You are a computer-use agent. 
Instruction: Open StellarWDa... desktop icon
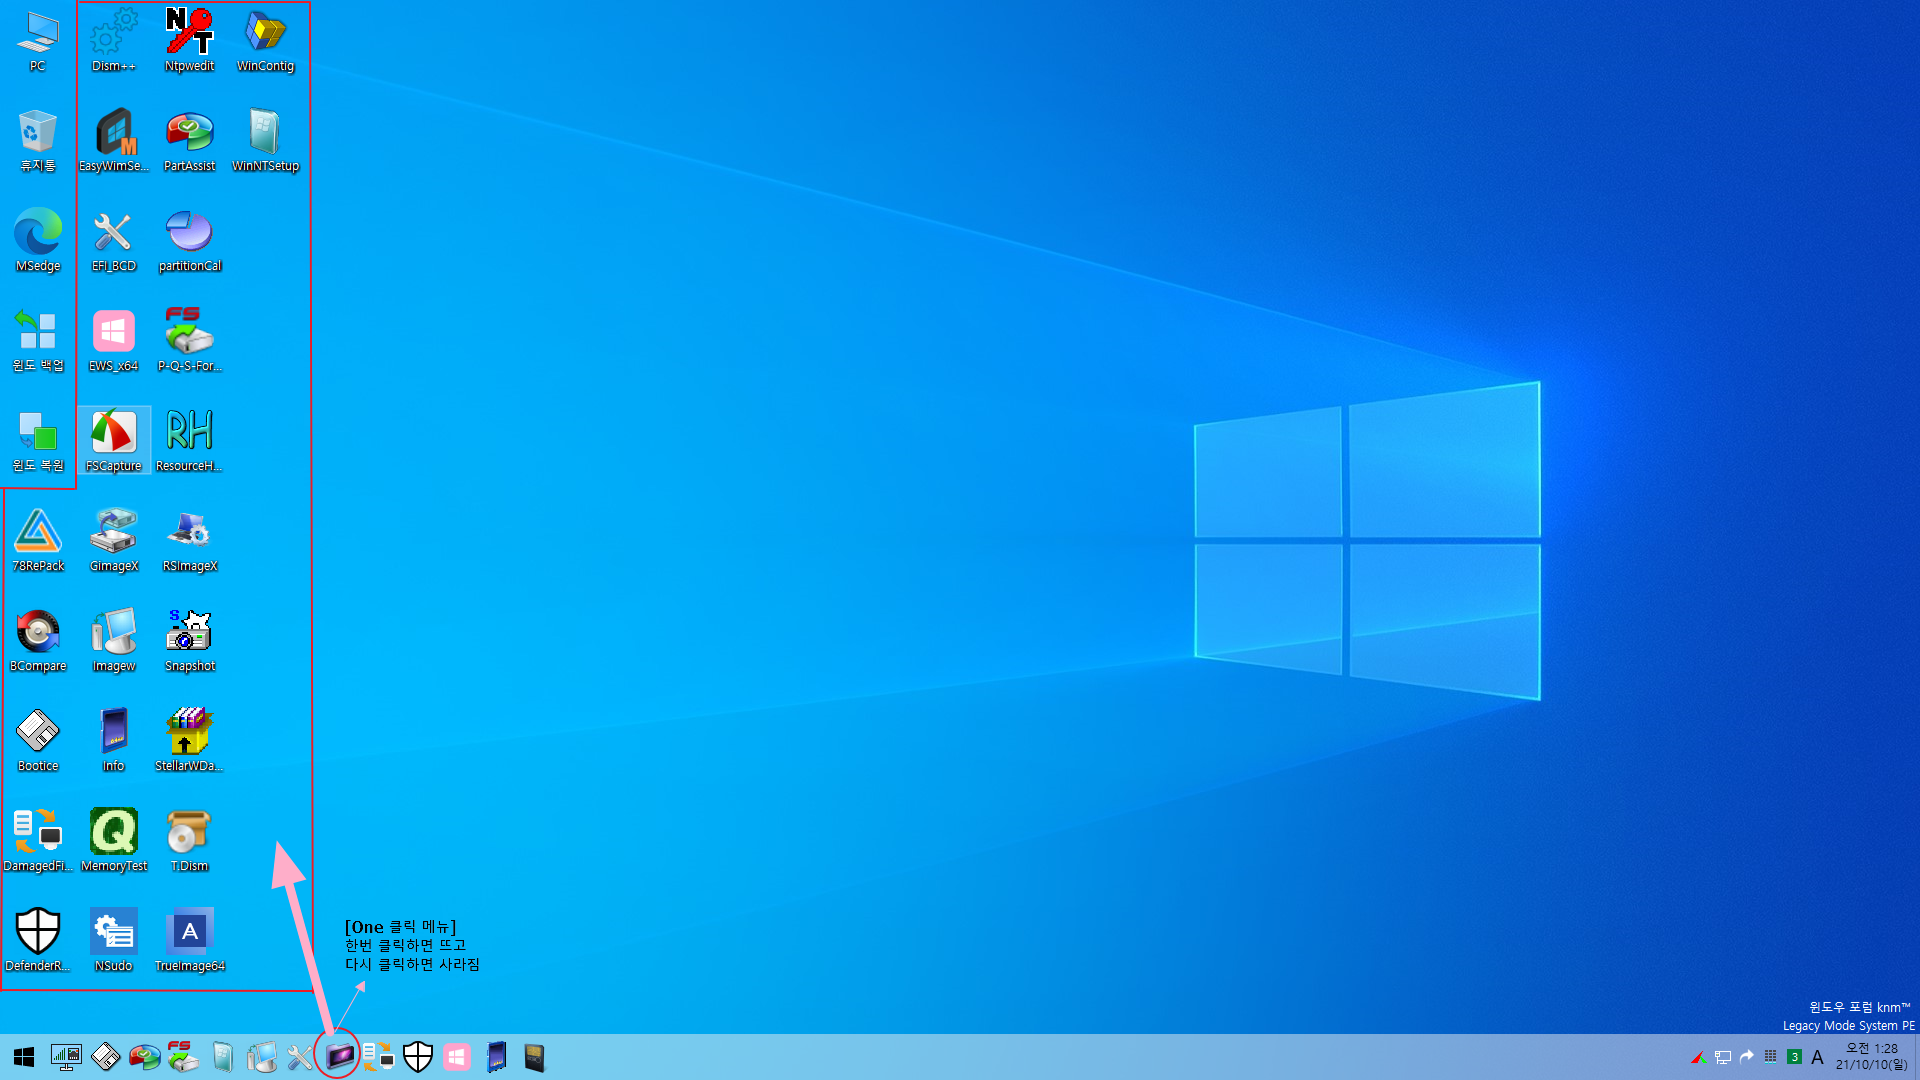tap(190, 741)
